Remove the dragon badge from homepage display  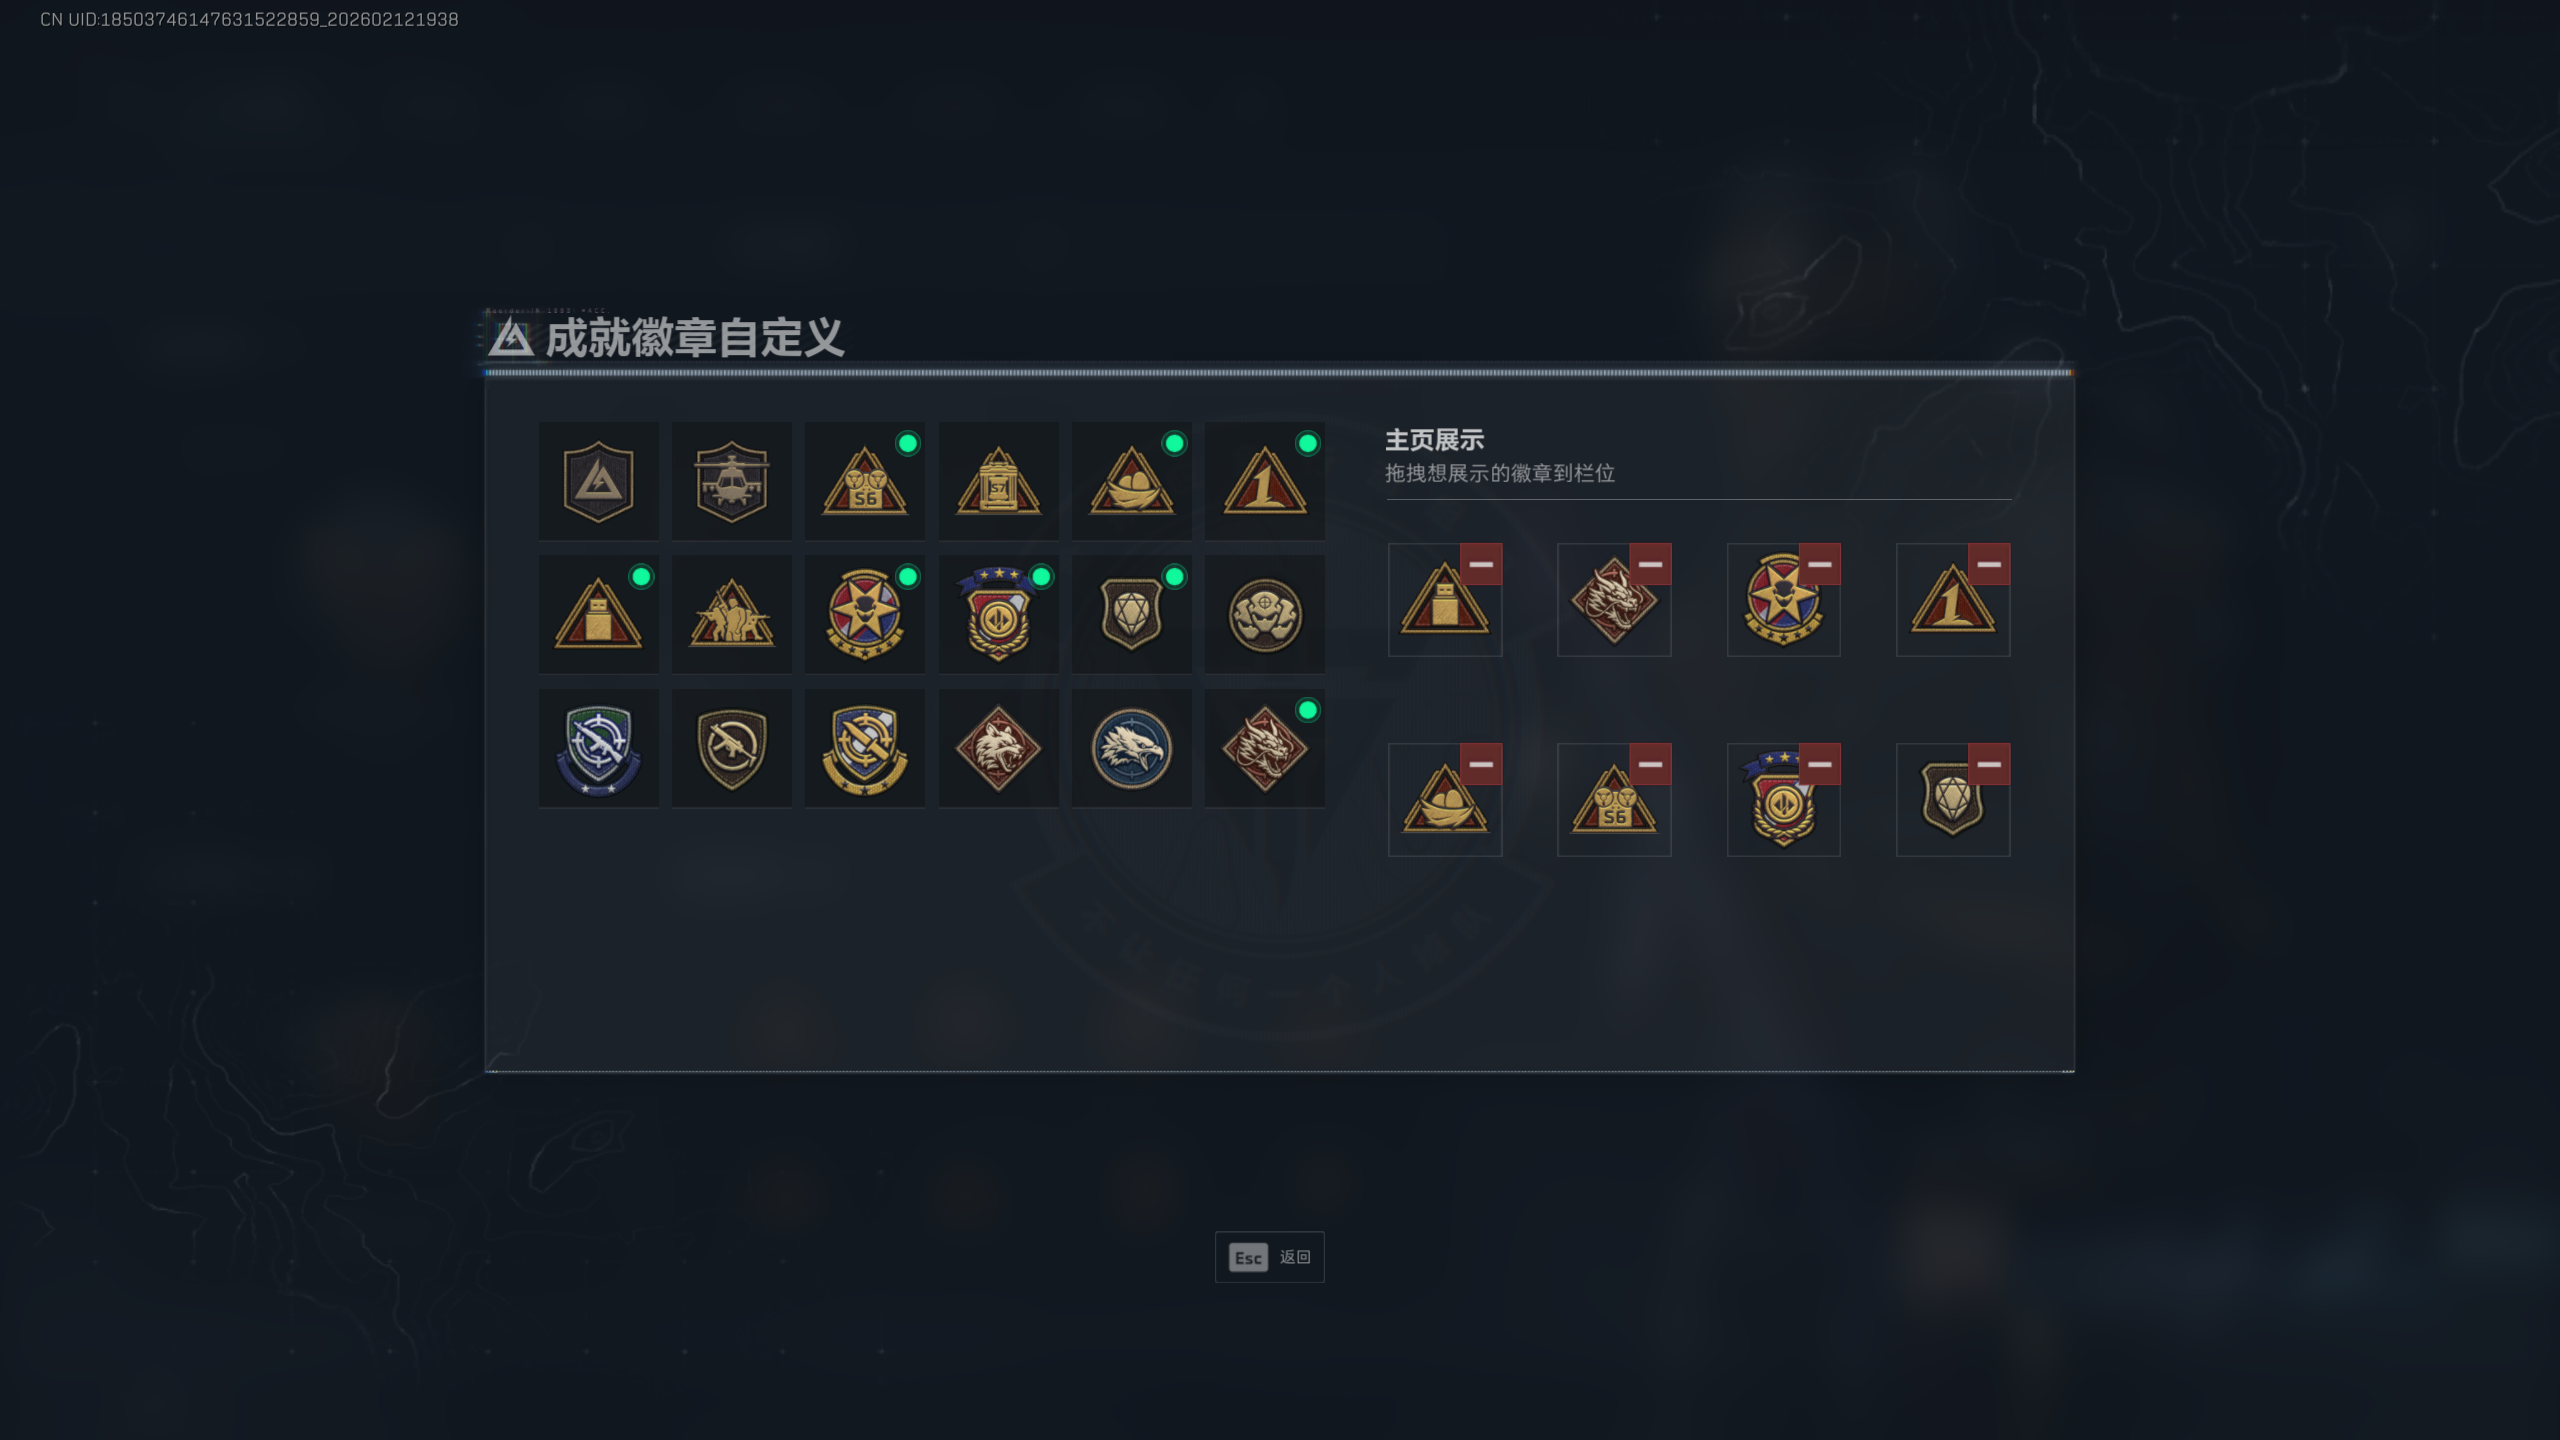[1650, 564]
